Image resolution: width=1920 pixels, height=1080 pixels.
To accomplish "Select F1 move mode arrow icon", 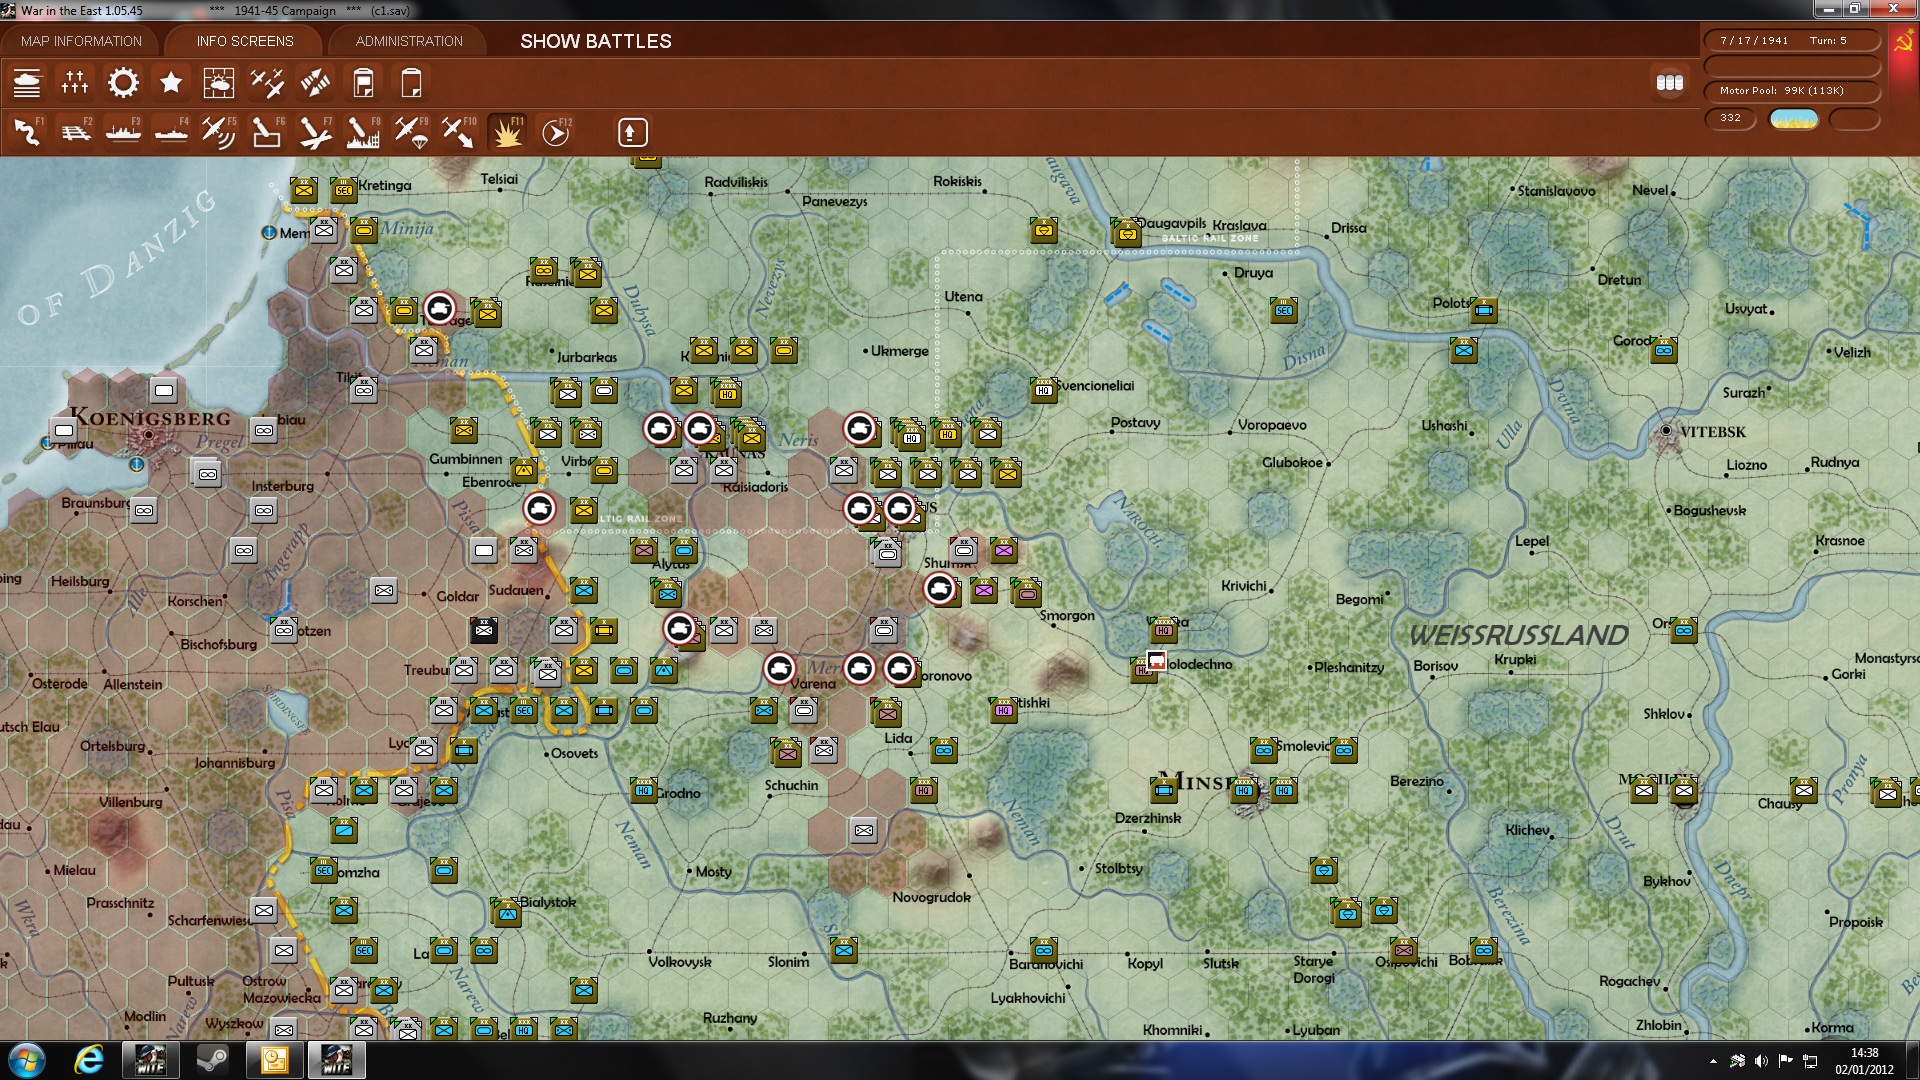I will tap(27, 132).
